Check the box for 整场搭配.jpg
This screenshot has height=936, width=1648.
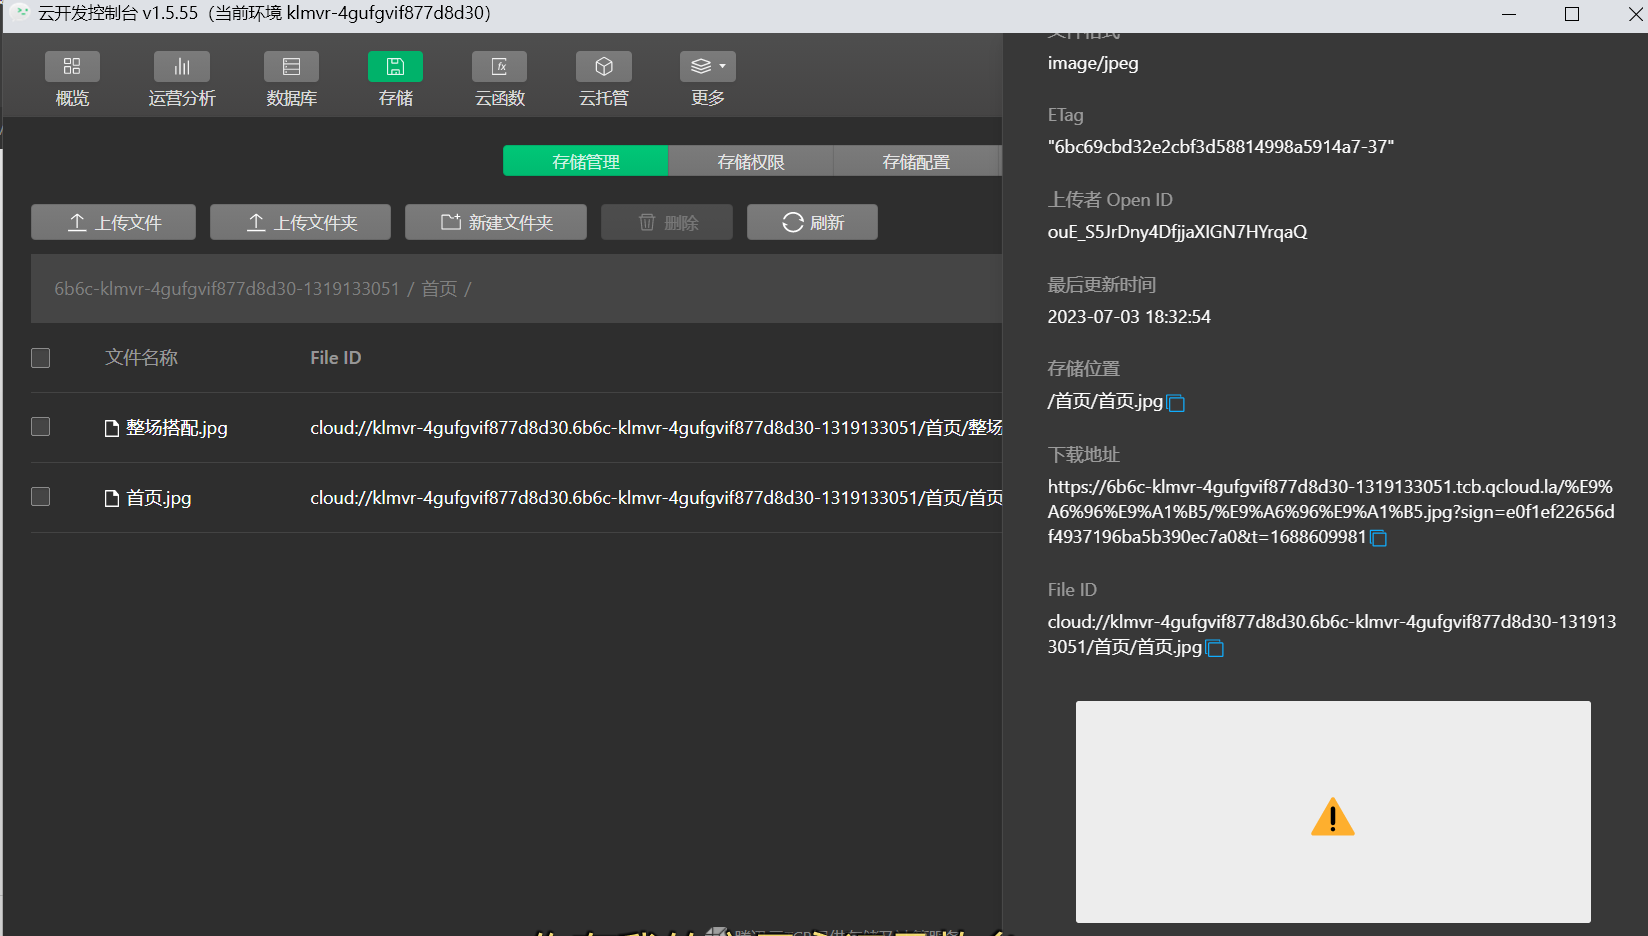[x=40, y=427]
